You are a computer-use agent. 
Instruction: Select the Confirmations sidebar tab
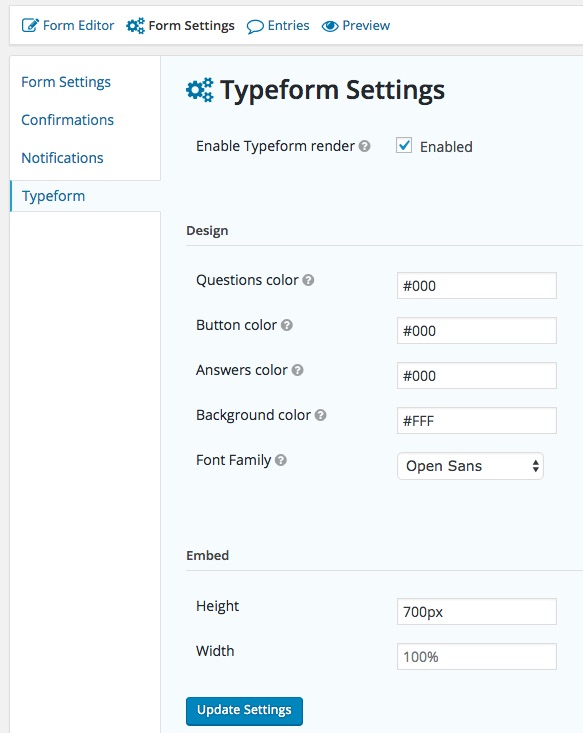click(x=68, y=120)
